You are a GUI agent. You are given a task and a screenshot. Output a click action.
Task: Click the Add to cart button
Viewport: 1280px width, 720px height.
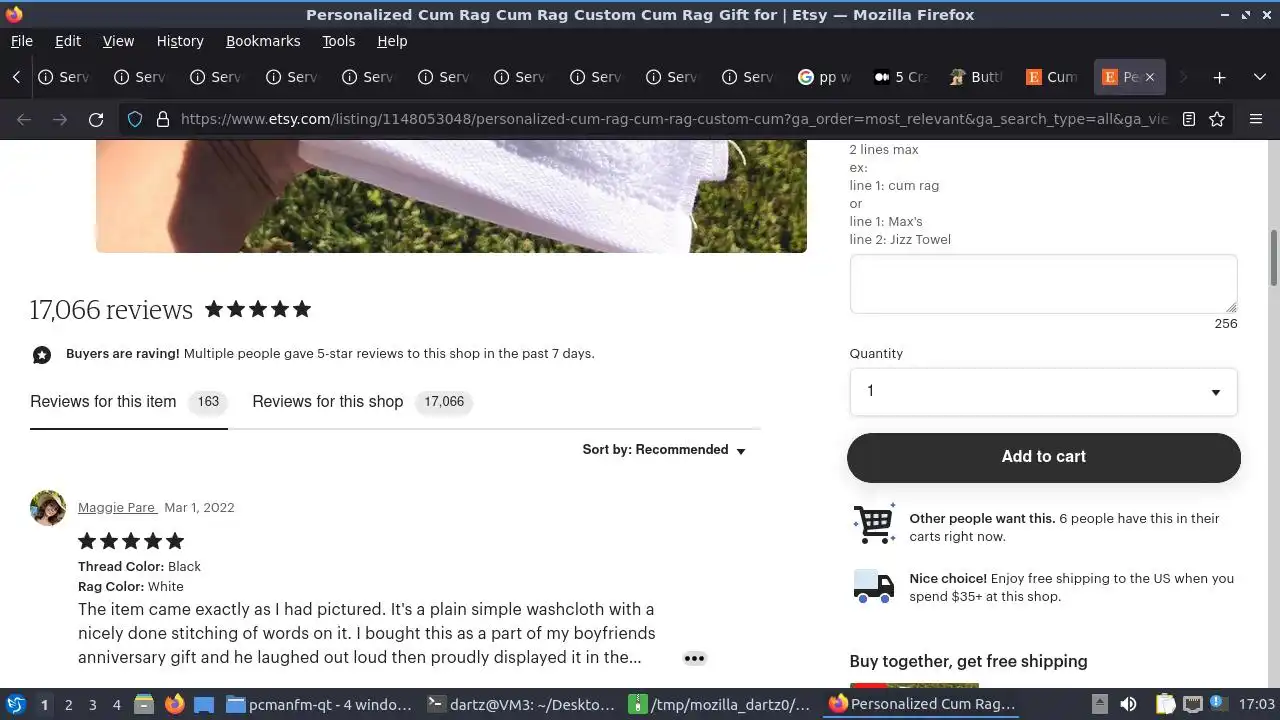tap(1043, 457)
